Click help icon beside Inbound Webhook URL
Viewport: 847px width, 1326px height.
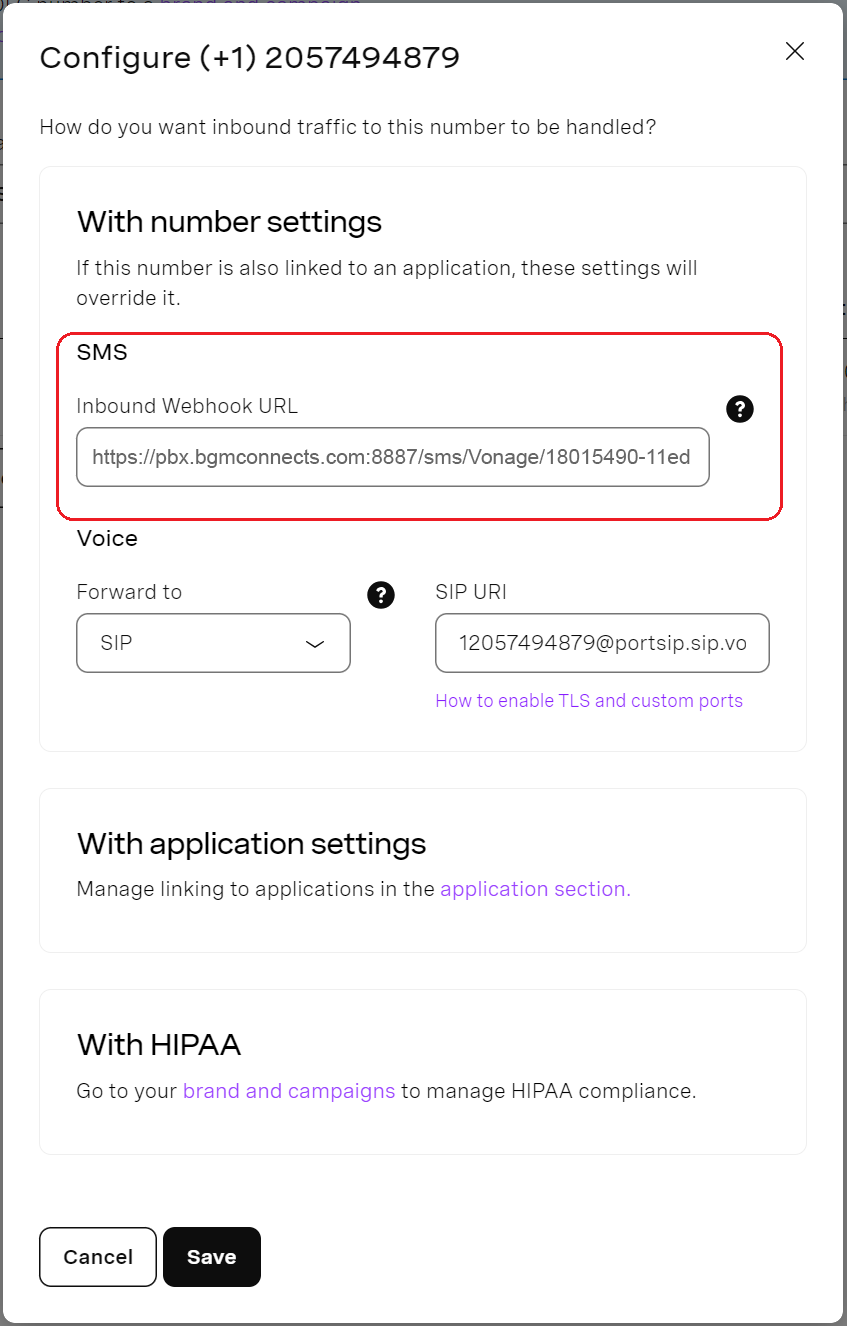739,408
